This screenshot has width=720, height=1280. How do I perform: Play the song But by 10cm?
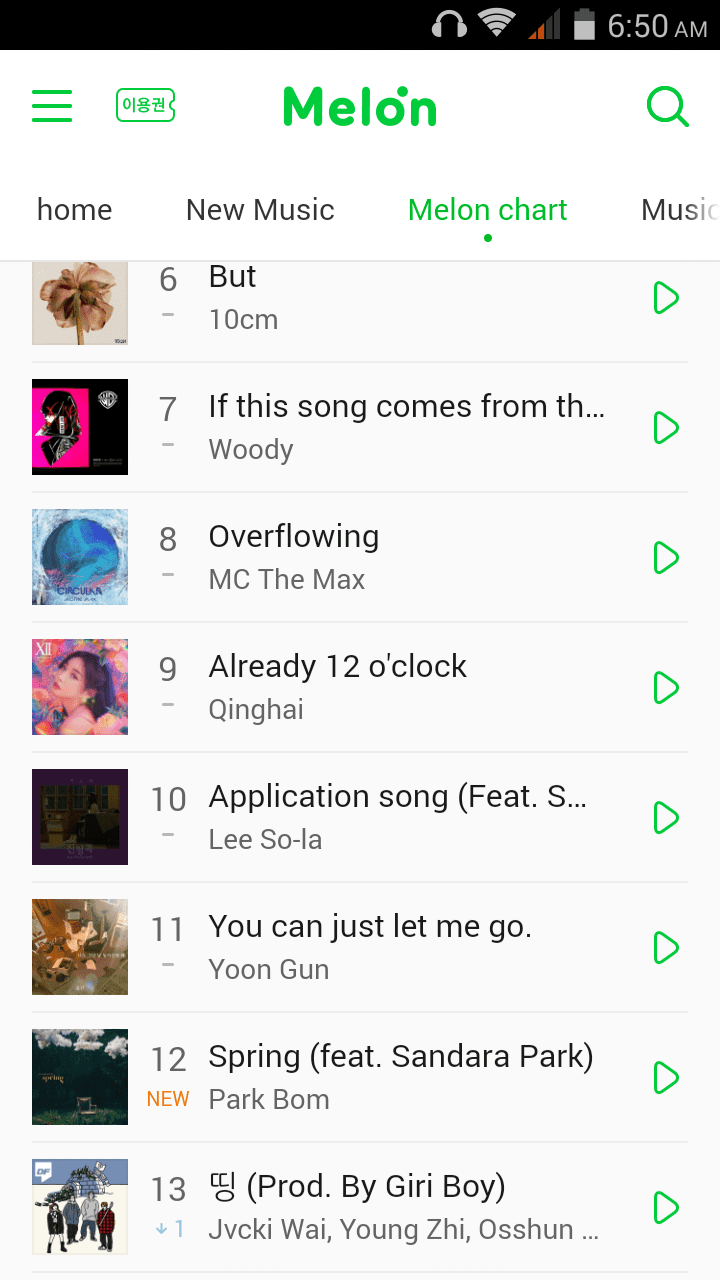click(666, 298)
